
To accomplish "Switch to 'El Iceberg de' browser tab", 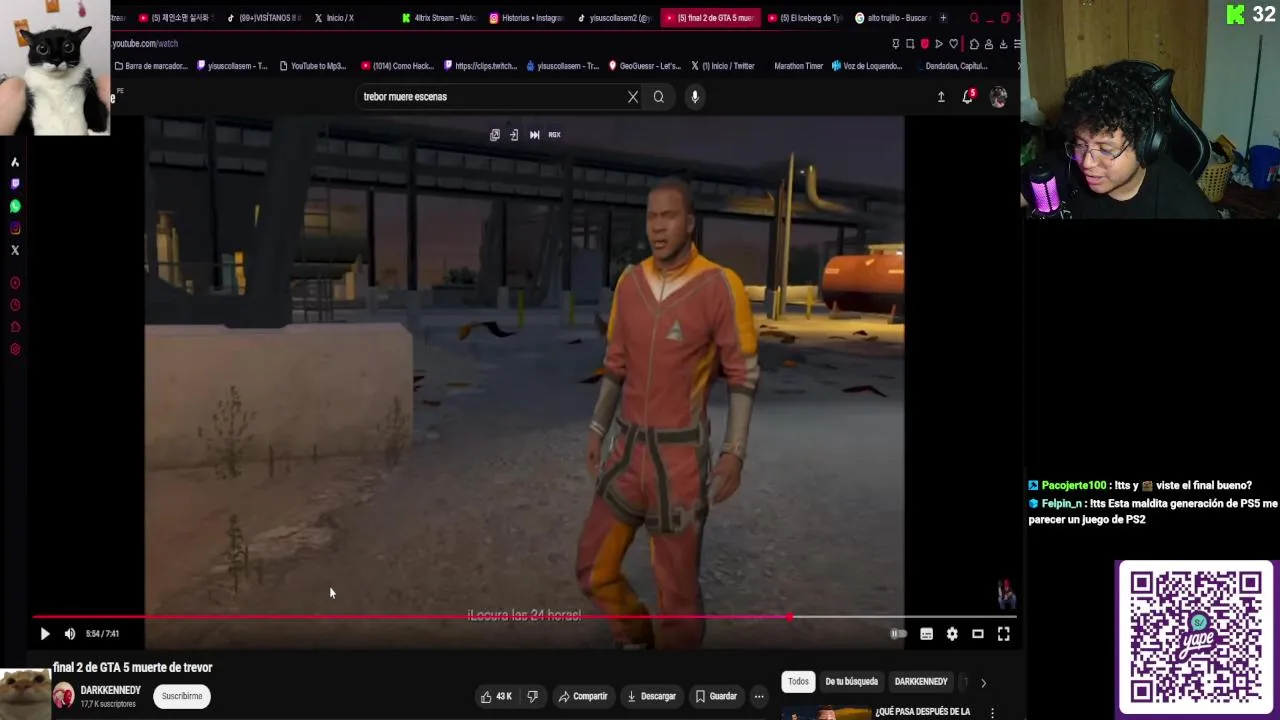I will pyautogui.click(x=805, y=18).
